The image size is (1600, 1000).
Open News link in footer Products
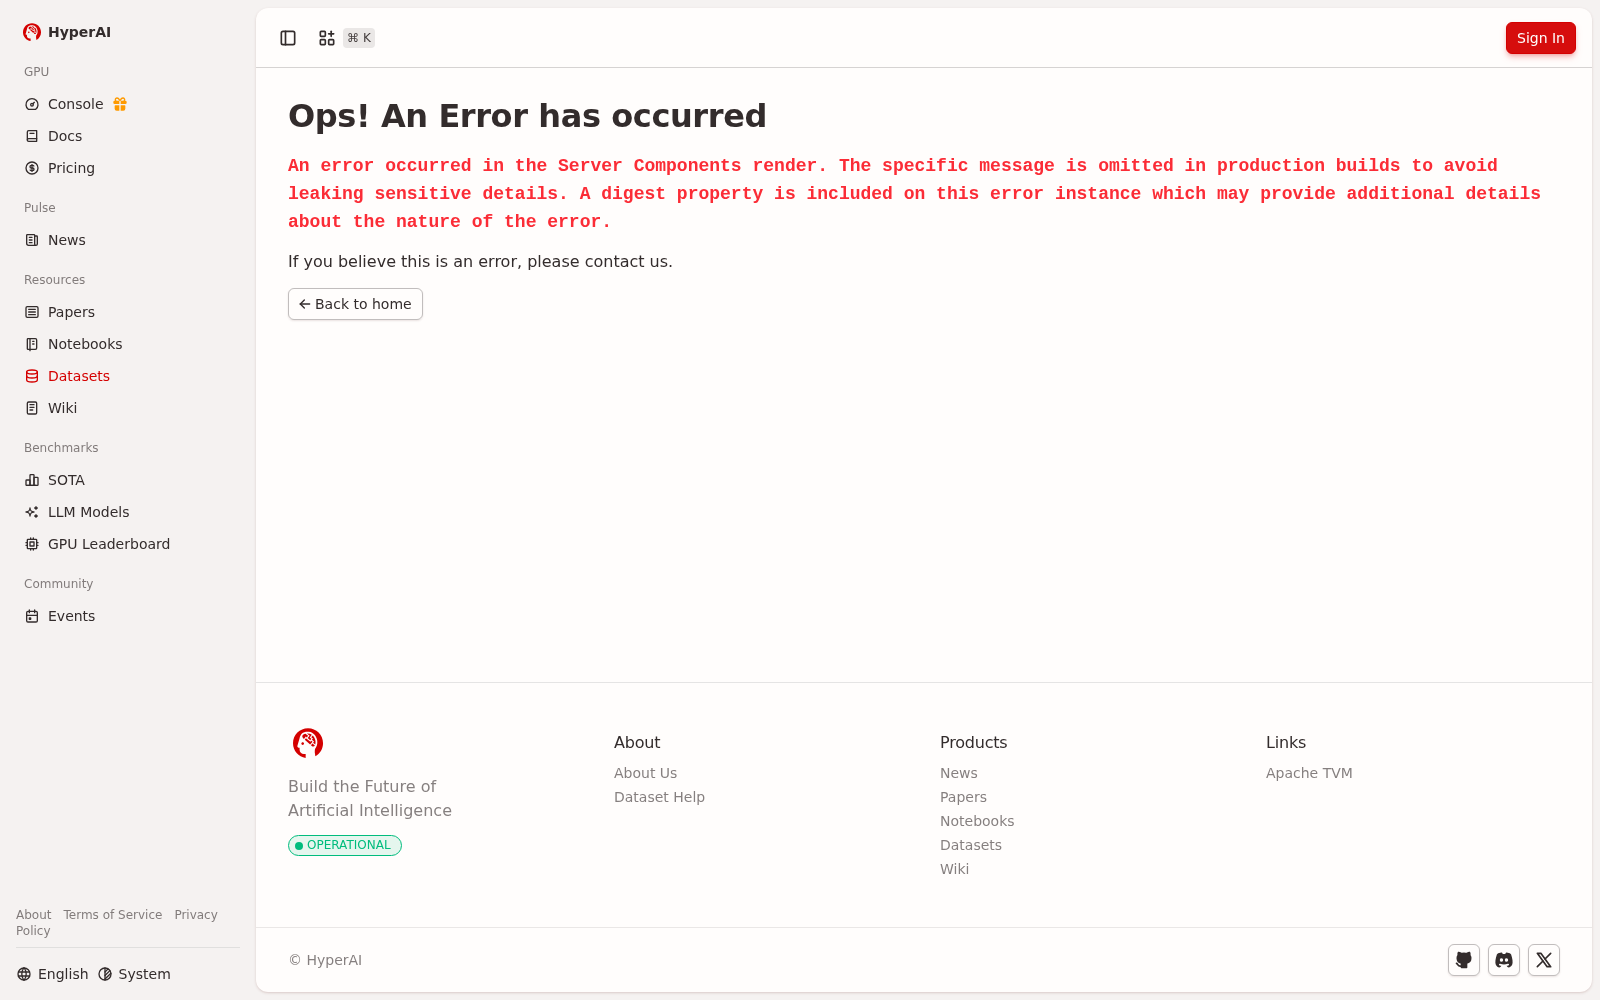click(959, 773)
